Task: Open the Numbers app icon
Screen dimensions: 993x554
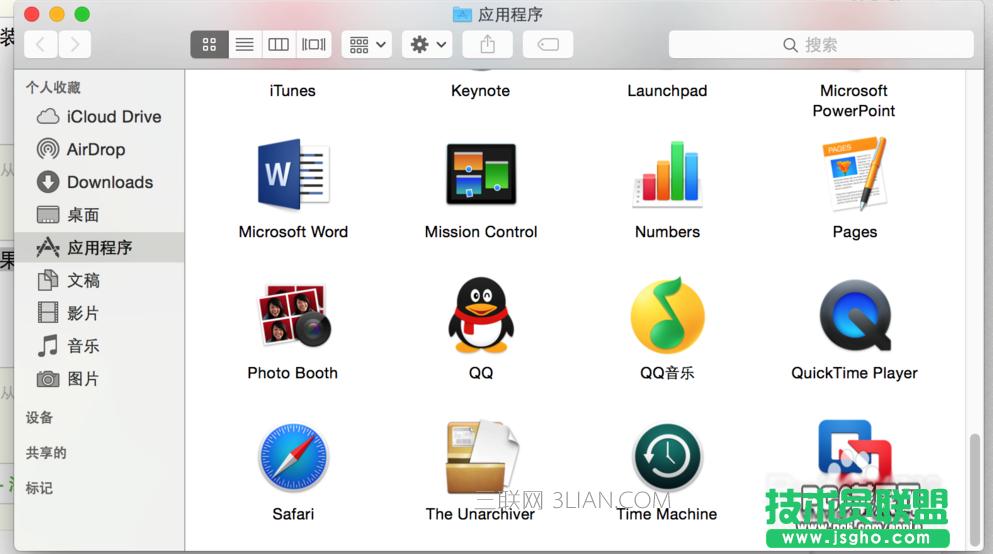Action: (667, 175)
